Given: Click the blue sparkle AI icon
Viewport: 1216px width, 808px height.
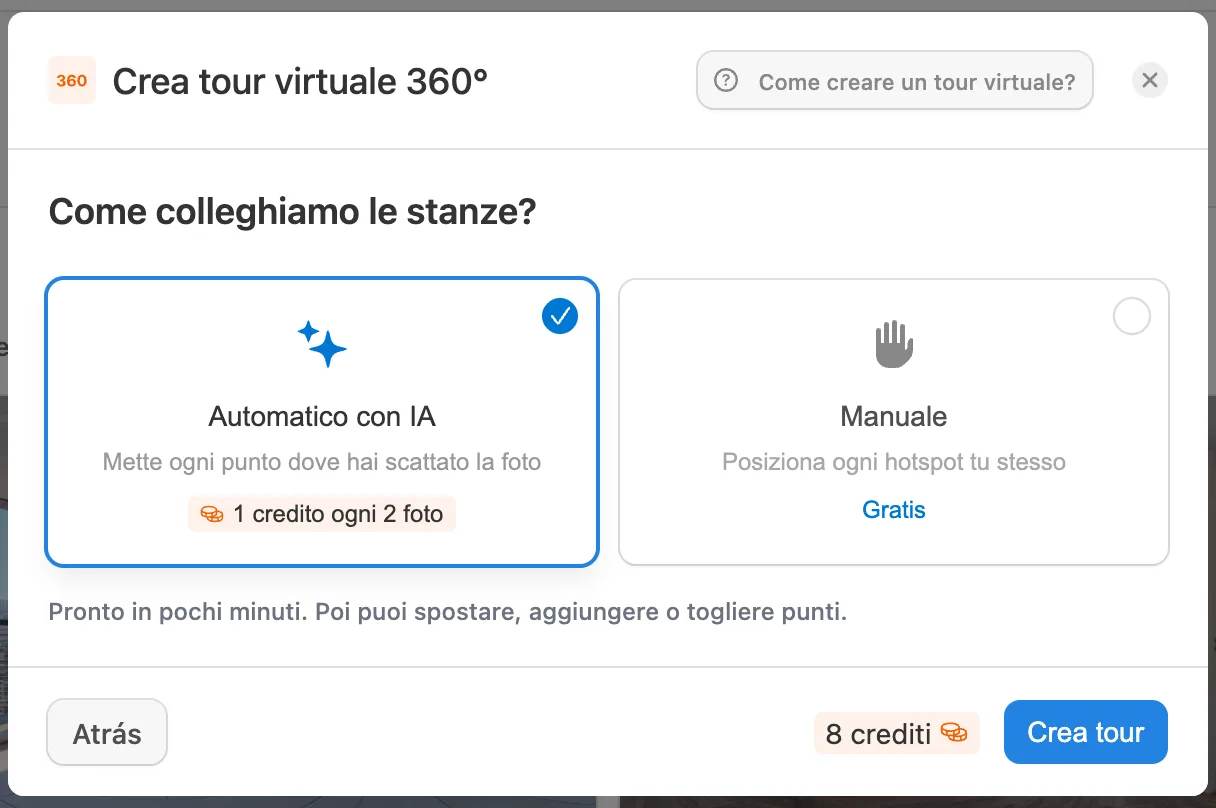Looking at the screenshot, I should (x=322, y=344).
